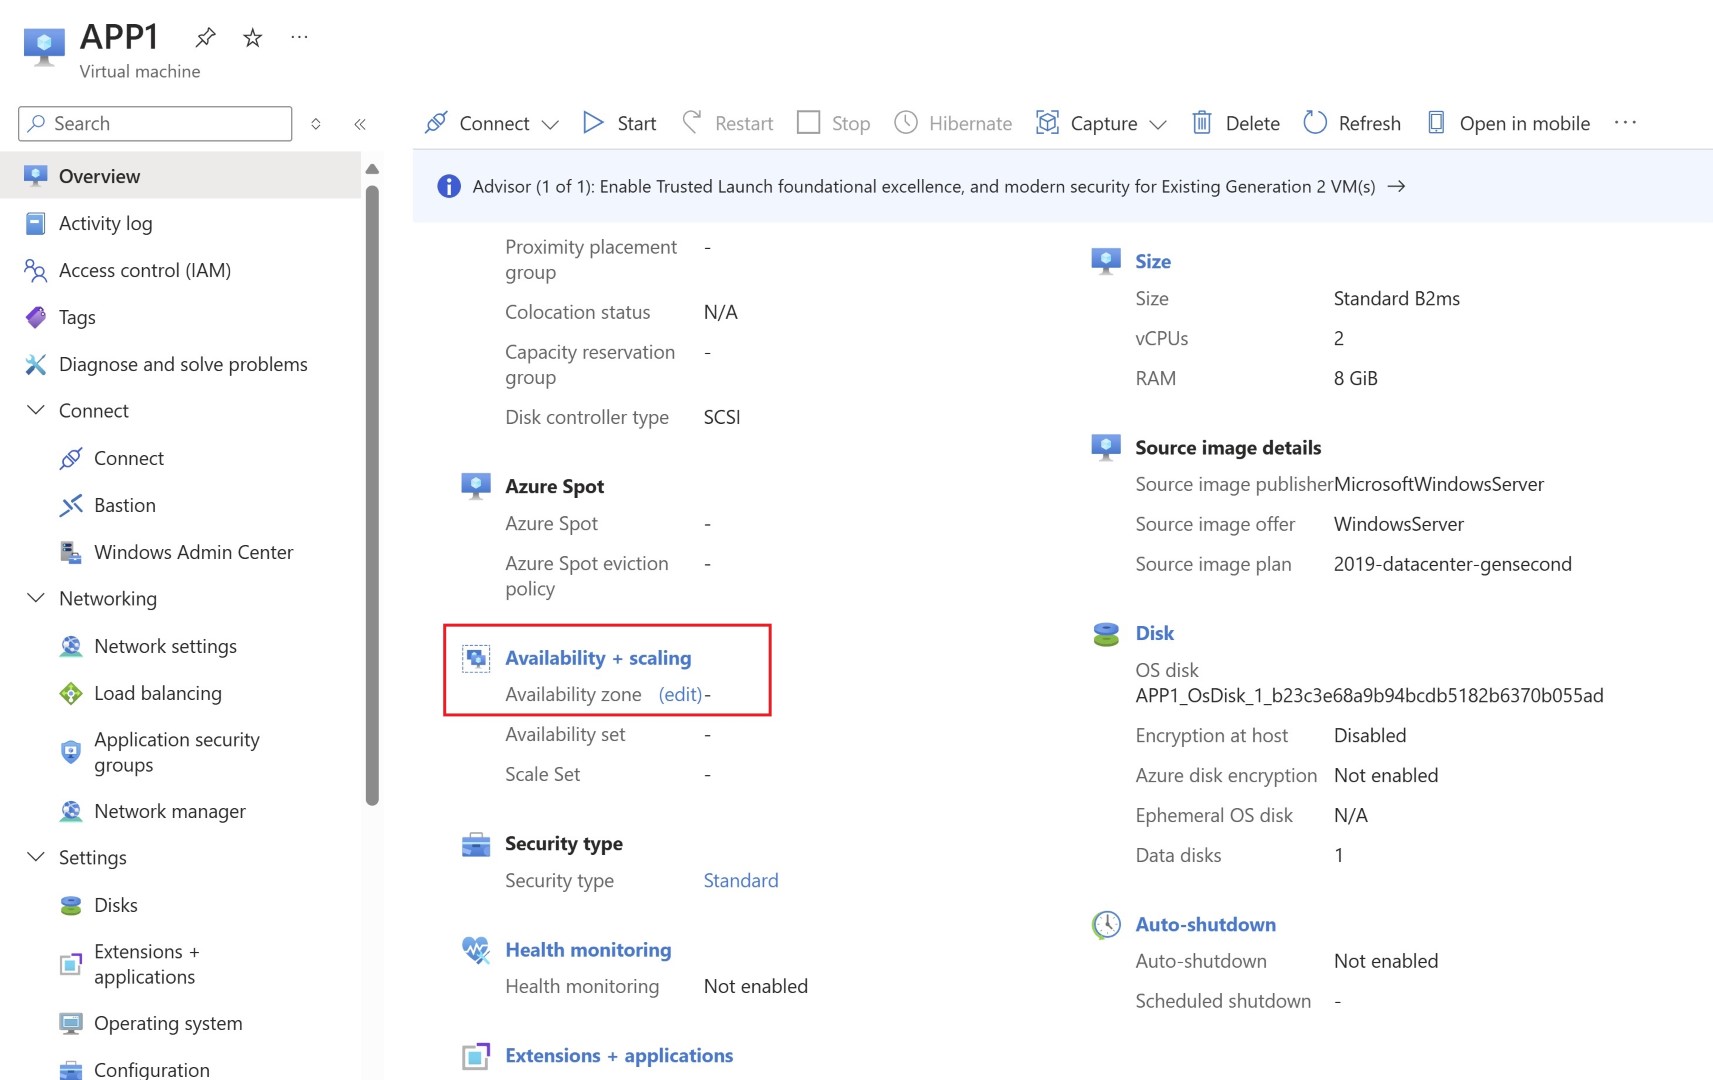The width and height of the screenshot is (1713, 1080).
Task: Click the Hibernate toolbar button
Action: (x=953, y=123)
